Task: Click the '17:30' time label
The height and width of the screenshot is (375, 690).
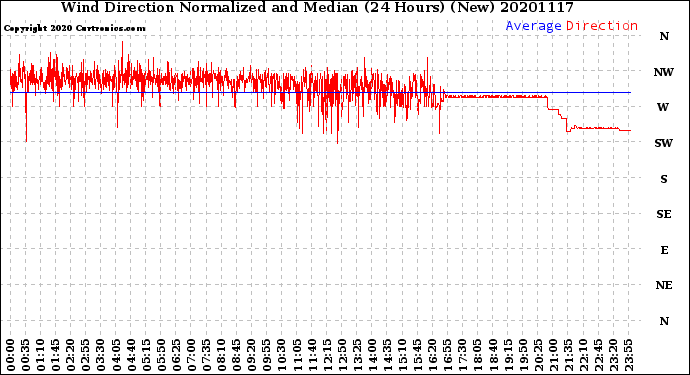Action: pyautogui.click(x=463, y=355)
